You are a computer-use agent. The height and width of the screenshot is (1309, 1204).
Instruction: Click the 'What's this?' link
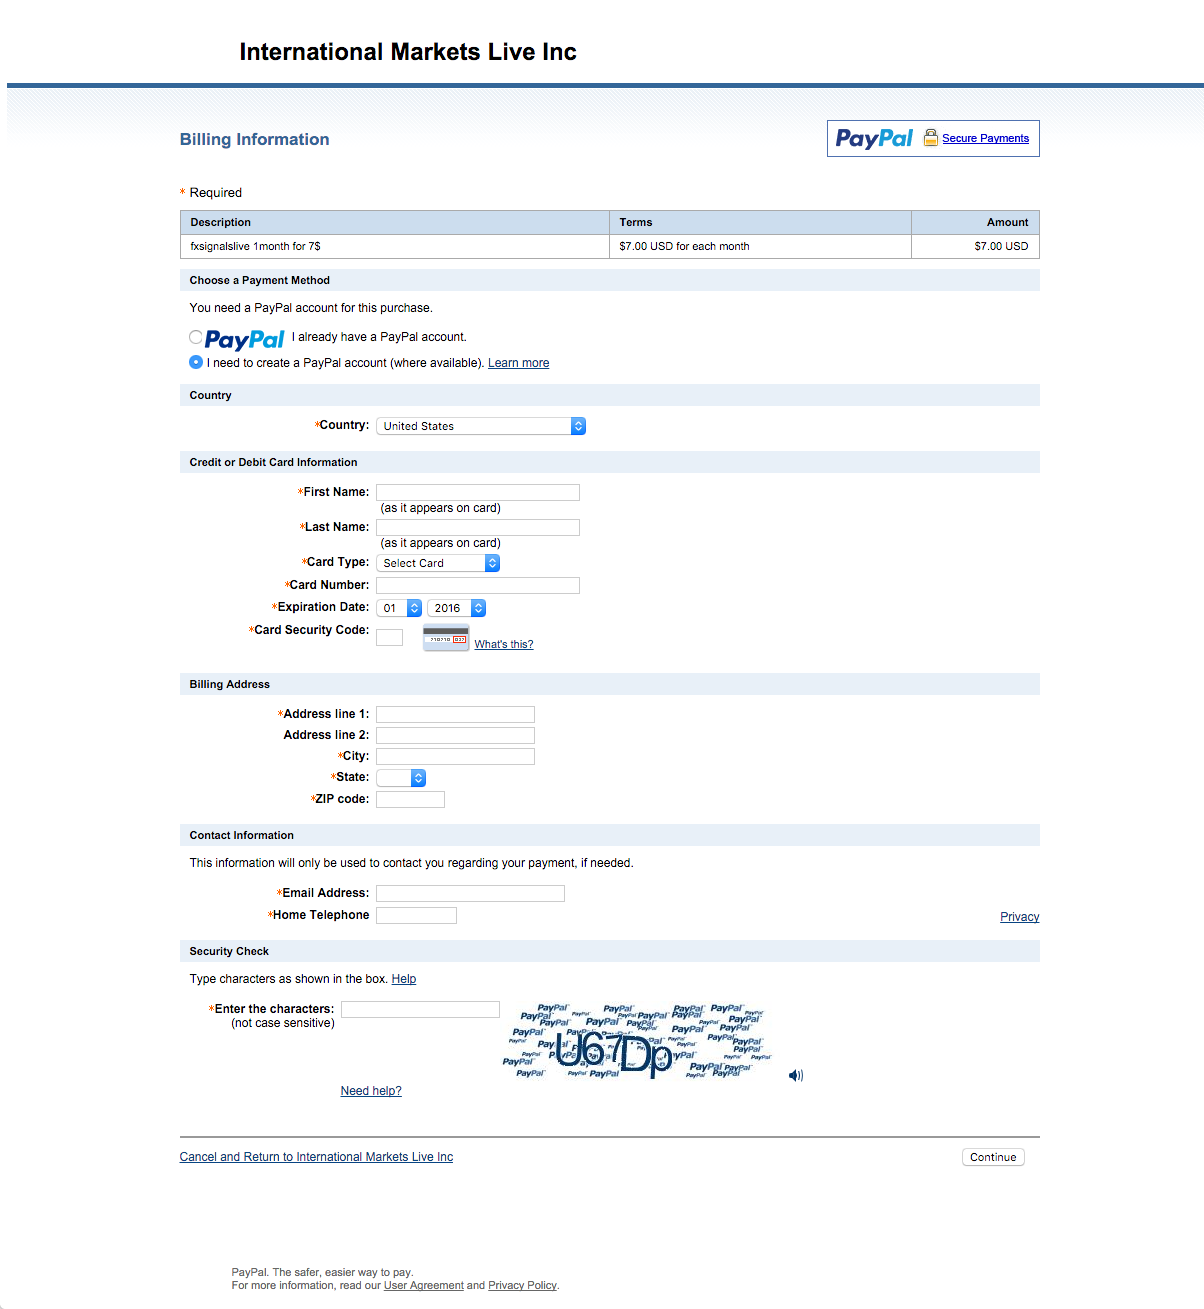coord(504,644)
